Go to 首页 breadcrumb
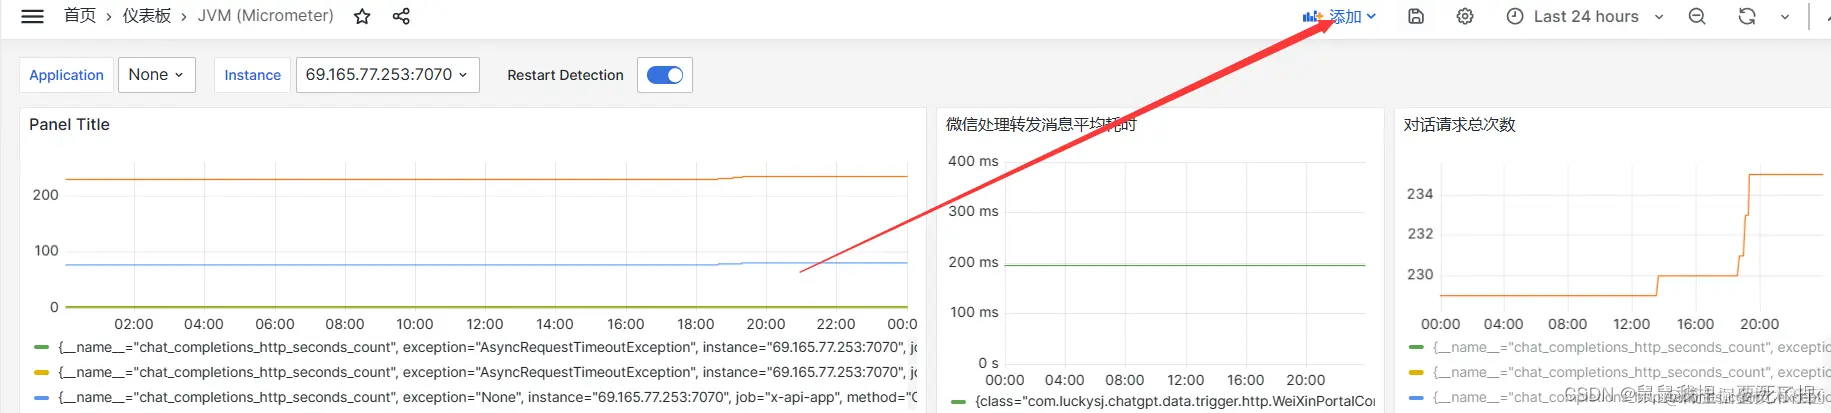Screen dimensions: 1831x413 tap(80, 16)
